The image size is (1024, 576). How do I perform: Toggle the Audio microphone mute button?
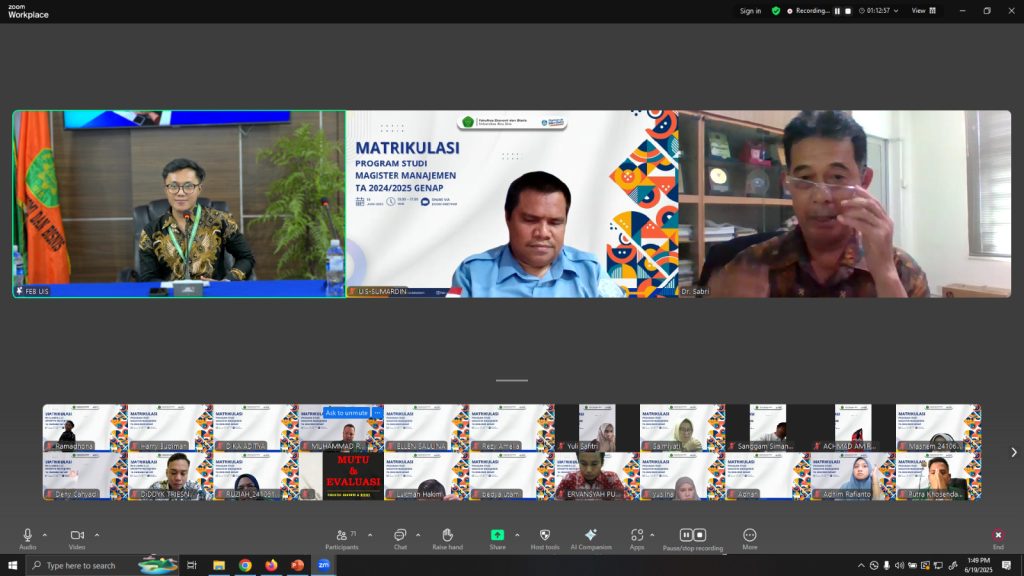point(27,535)
